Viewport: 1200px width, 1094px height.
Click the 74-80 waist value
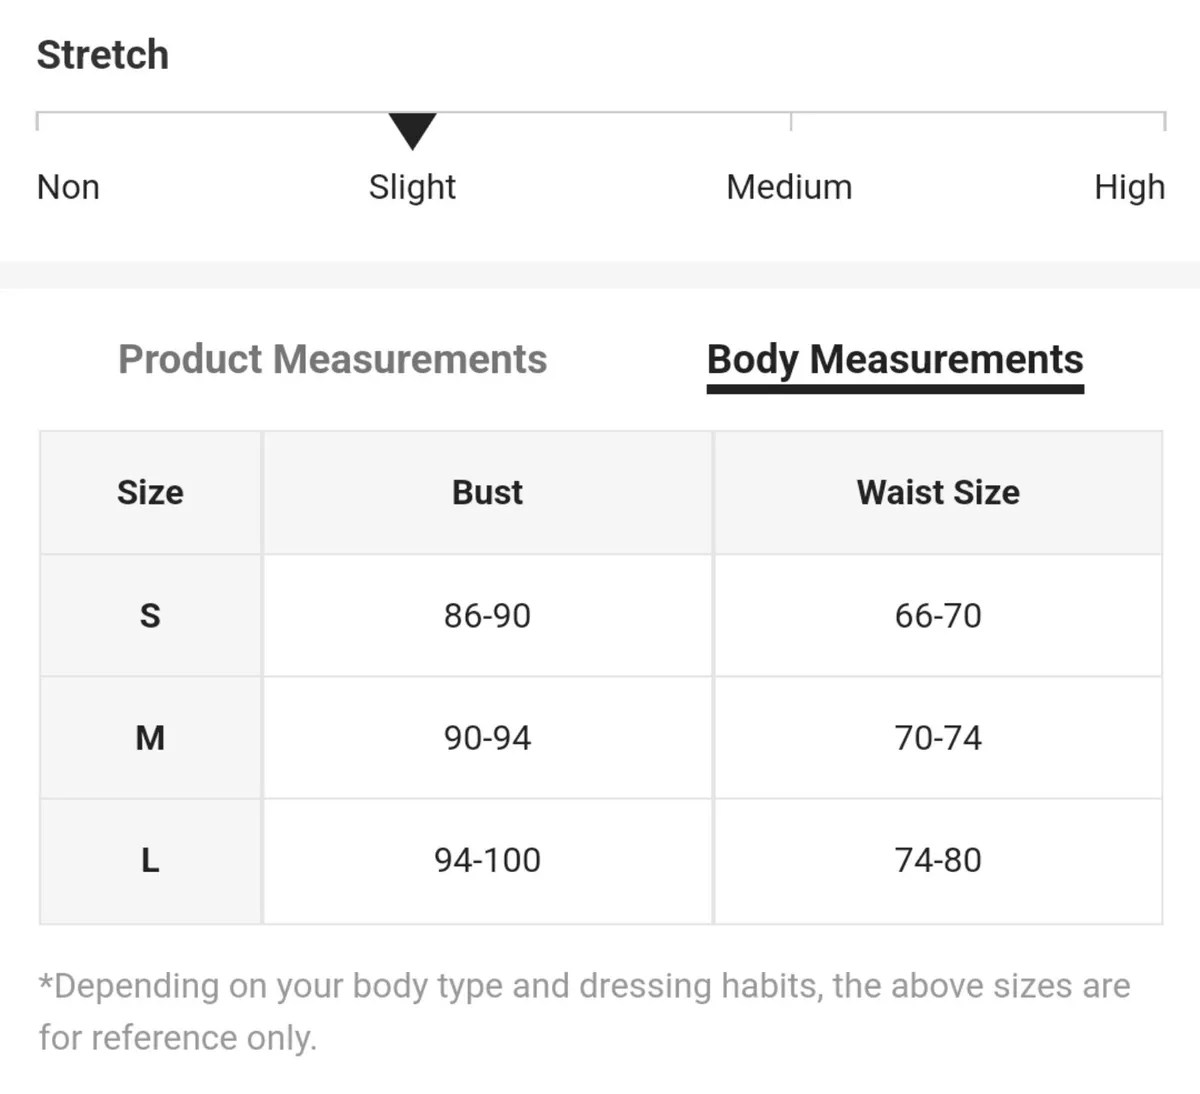[x=938, y=860]
